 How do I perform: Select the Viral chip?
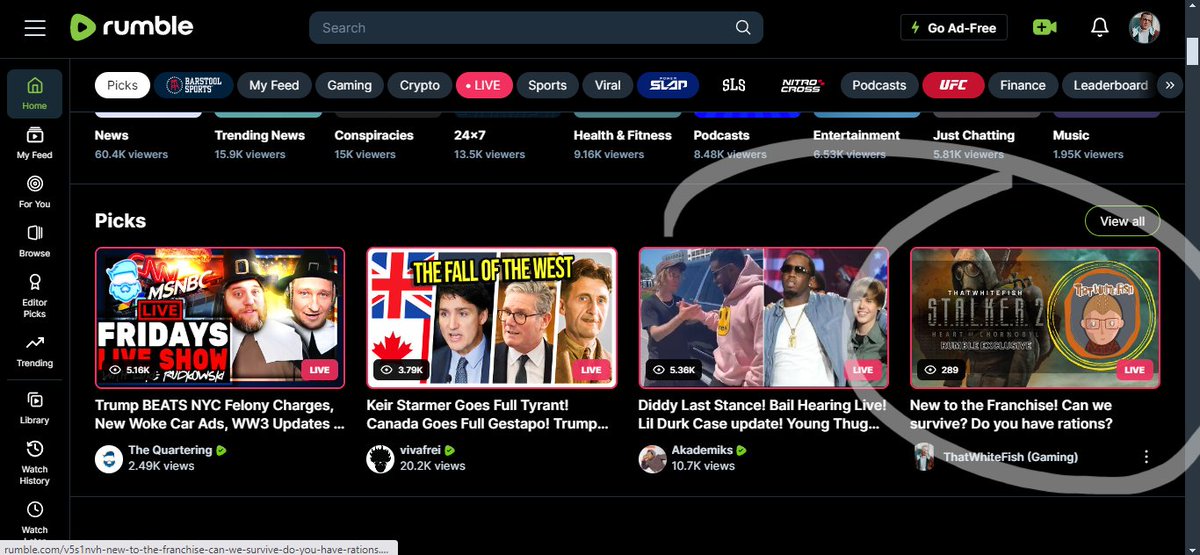click(607, 85)
